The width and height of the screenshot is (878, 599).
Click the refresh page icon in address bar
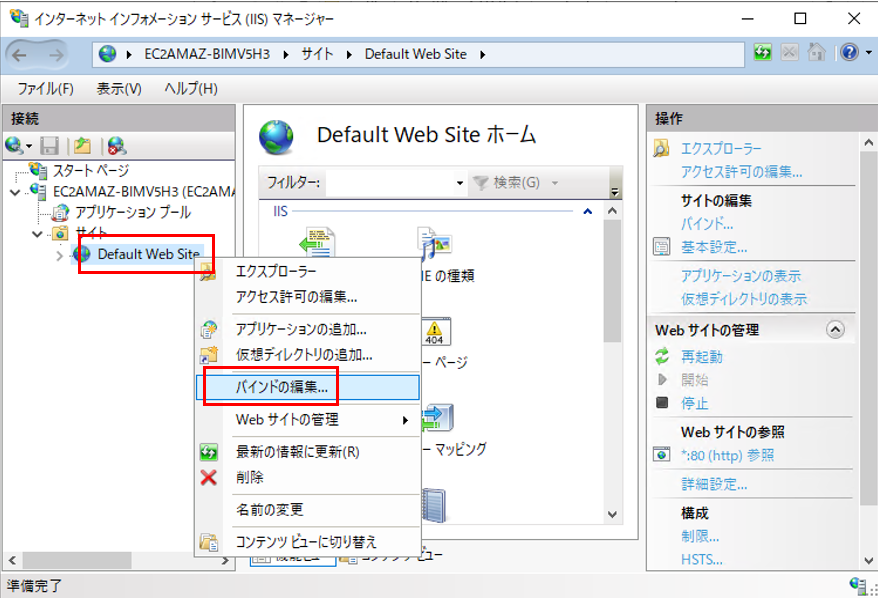[763, 53]
